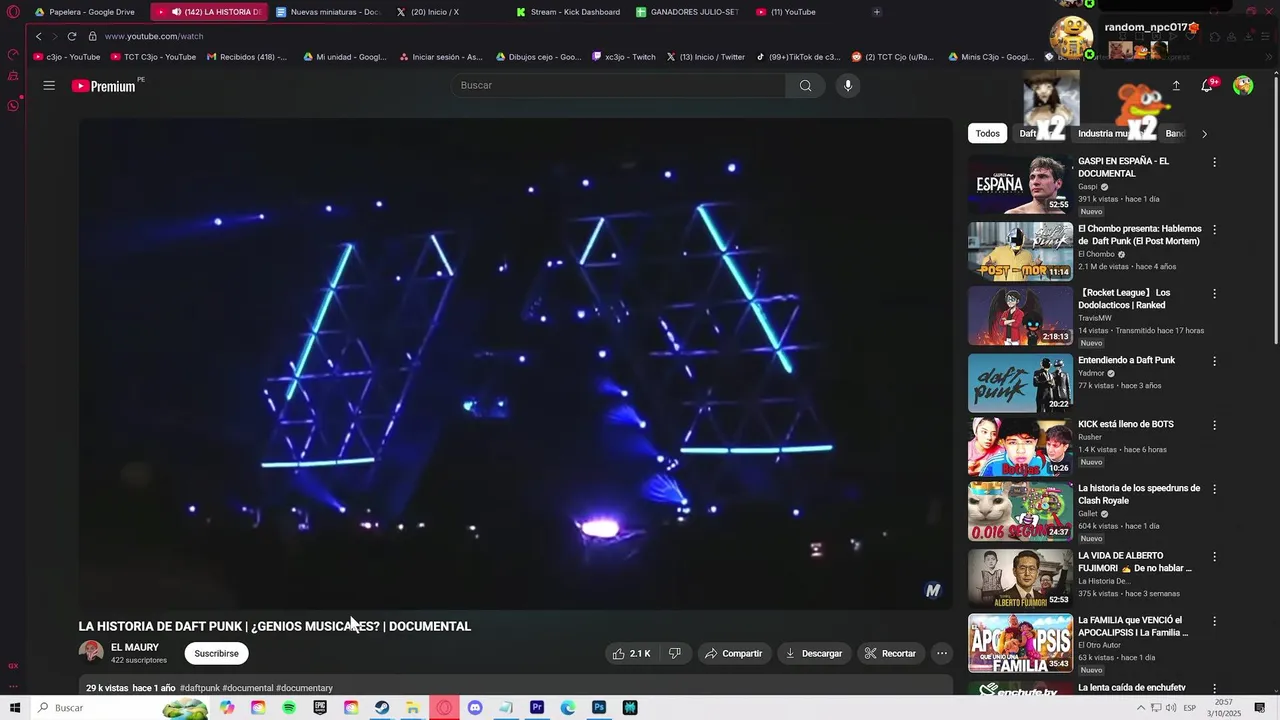Open Steam from taskbar
The image size is (1280, 720).
click(x=382, y=708)
